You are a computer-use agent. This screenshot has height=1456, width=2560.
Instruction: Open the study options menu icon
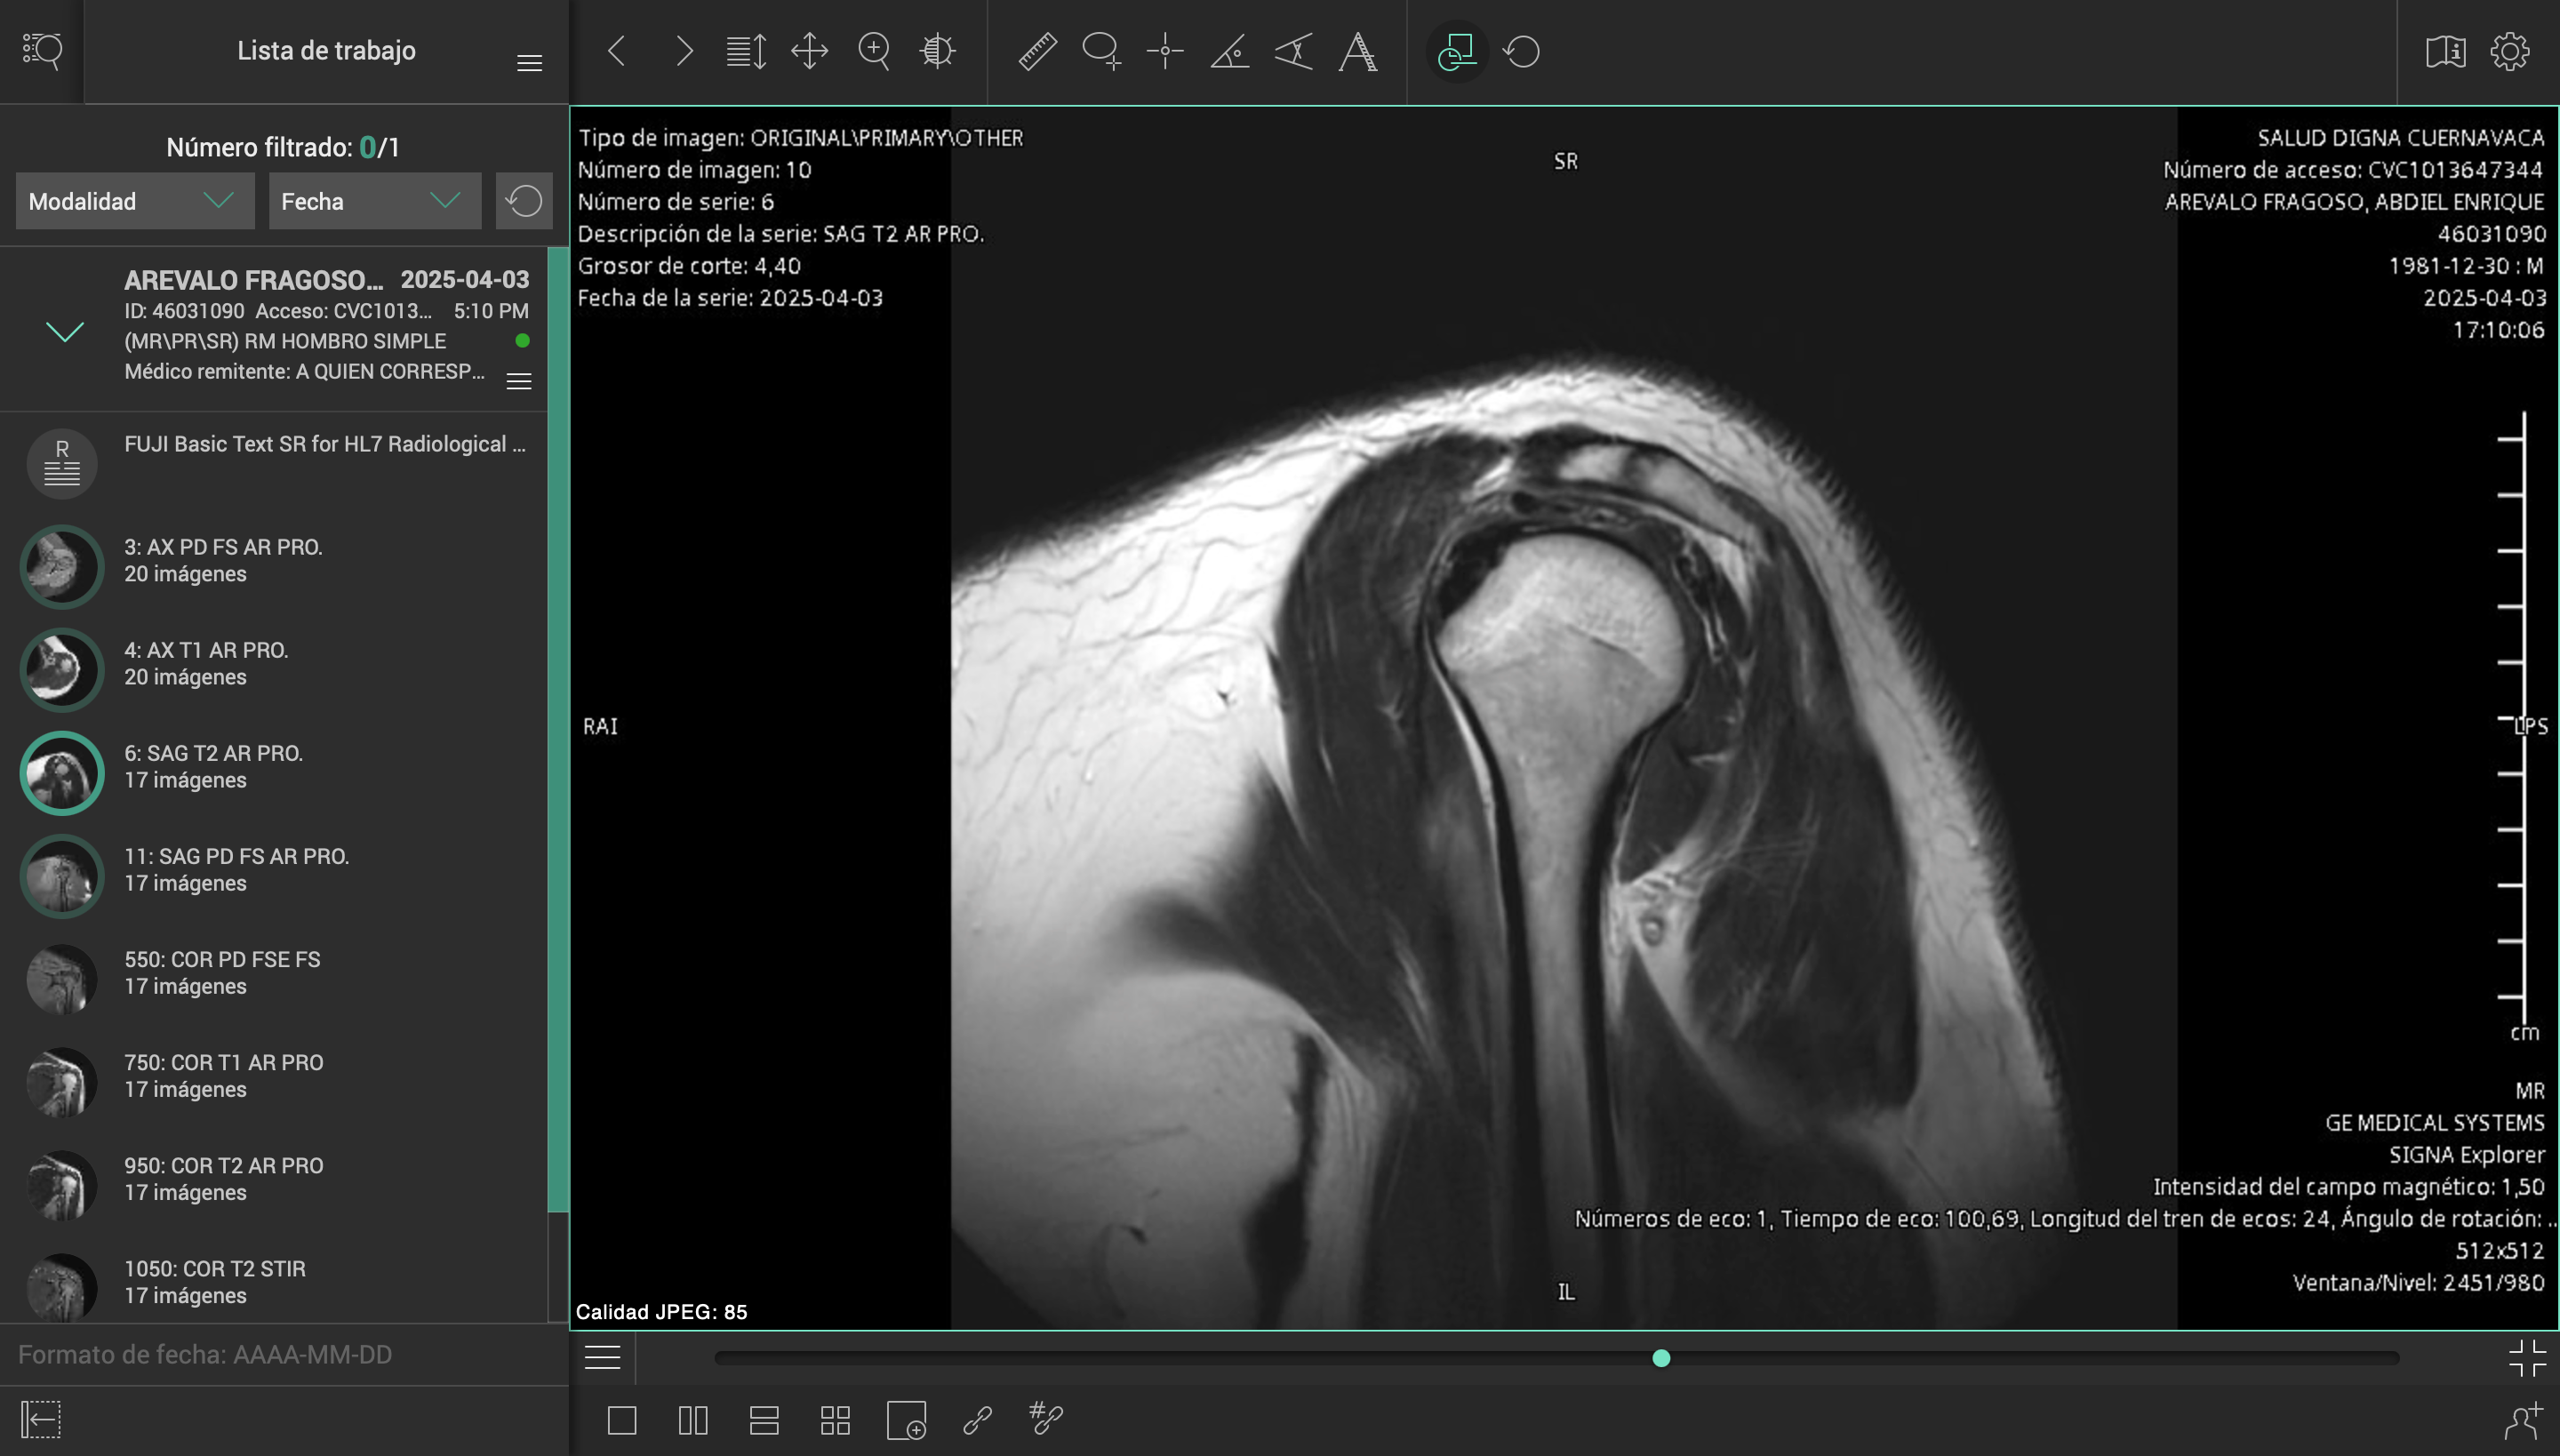[518, 381]
